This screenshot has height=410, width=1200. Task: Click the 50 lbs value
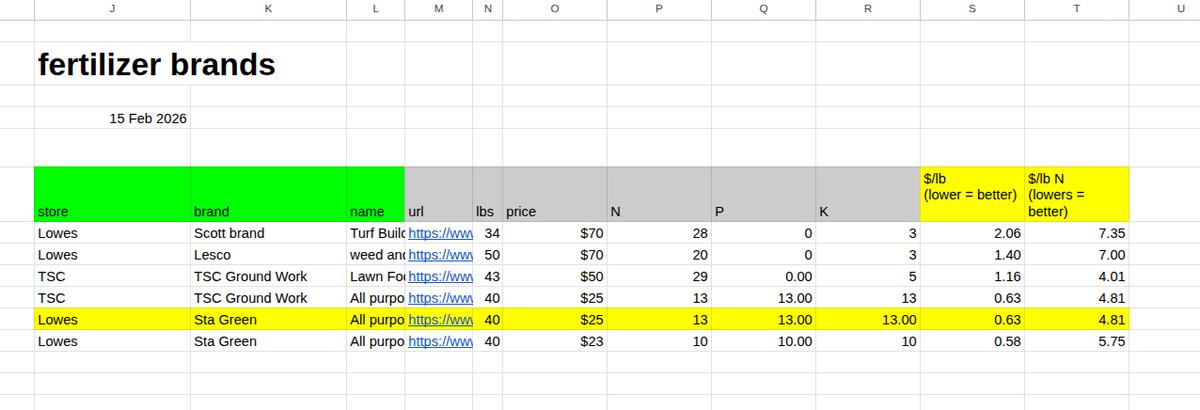coord(488,255)
